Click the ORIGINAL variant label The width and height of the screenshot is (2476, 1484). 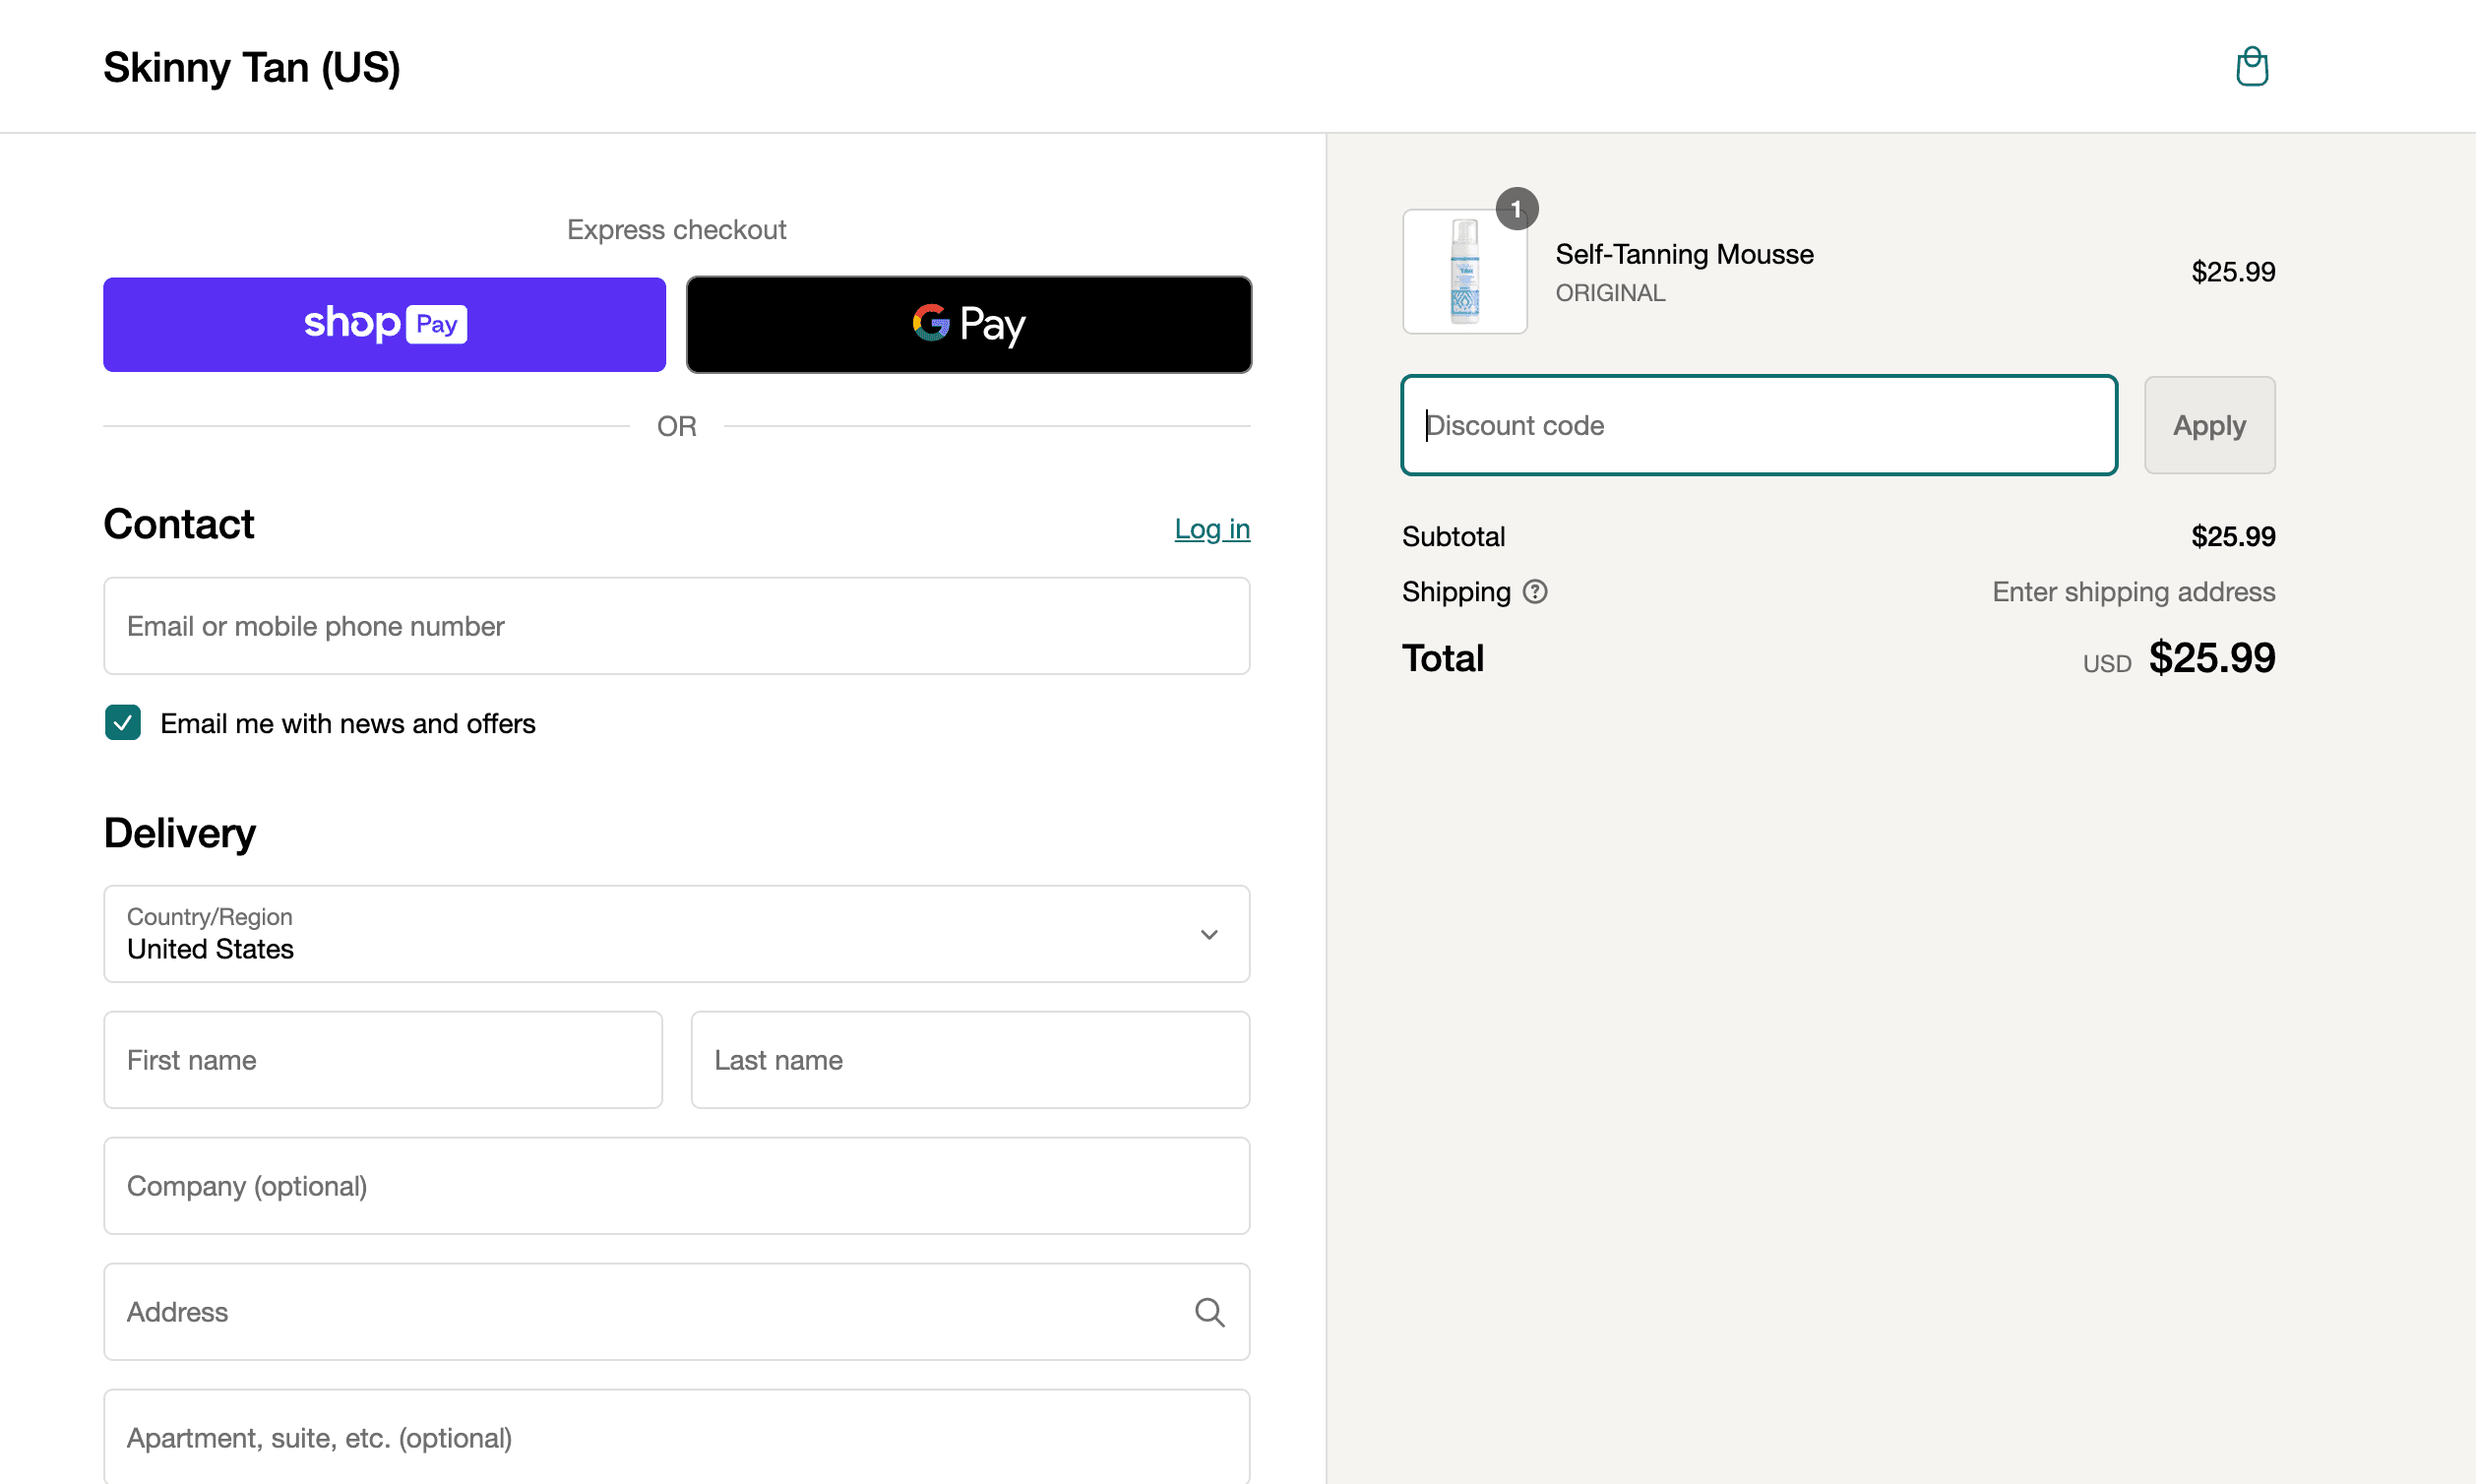click(1610, 293)
